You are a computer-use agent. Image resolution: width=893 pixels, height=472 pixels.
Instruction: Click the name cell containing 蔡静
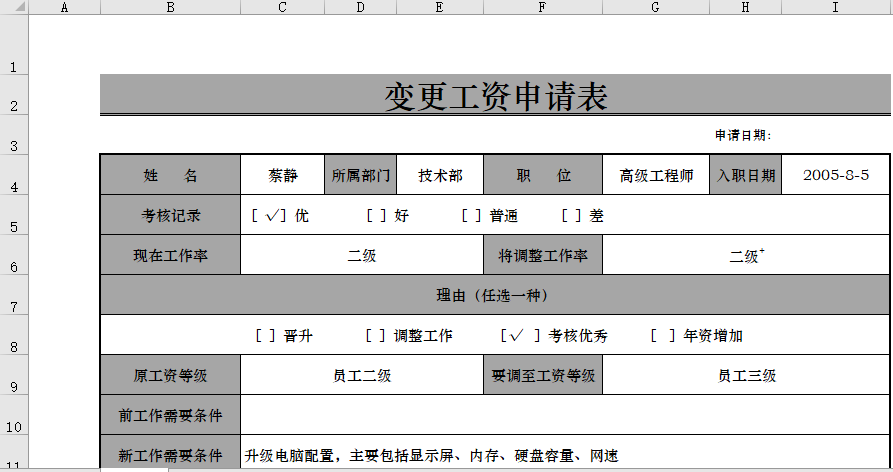[x=283, y=175]
